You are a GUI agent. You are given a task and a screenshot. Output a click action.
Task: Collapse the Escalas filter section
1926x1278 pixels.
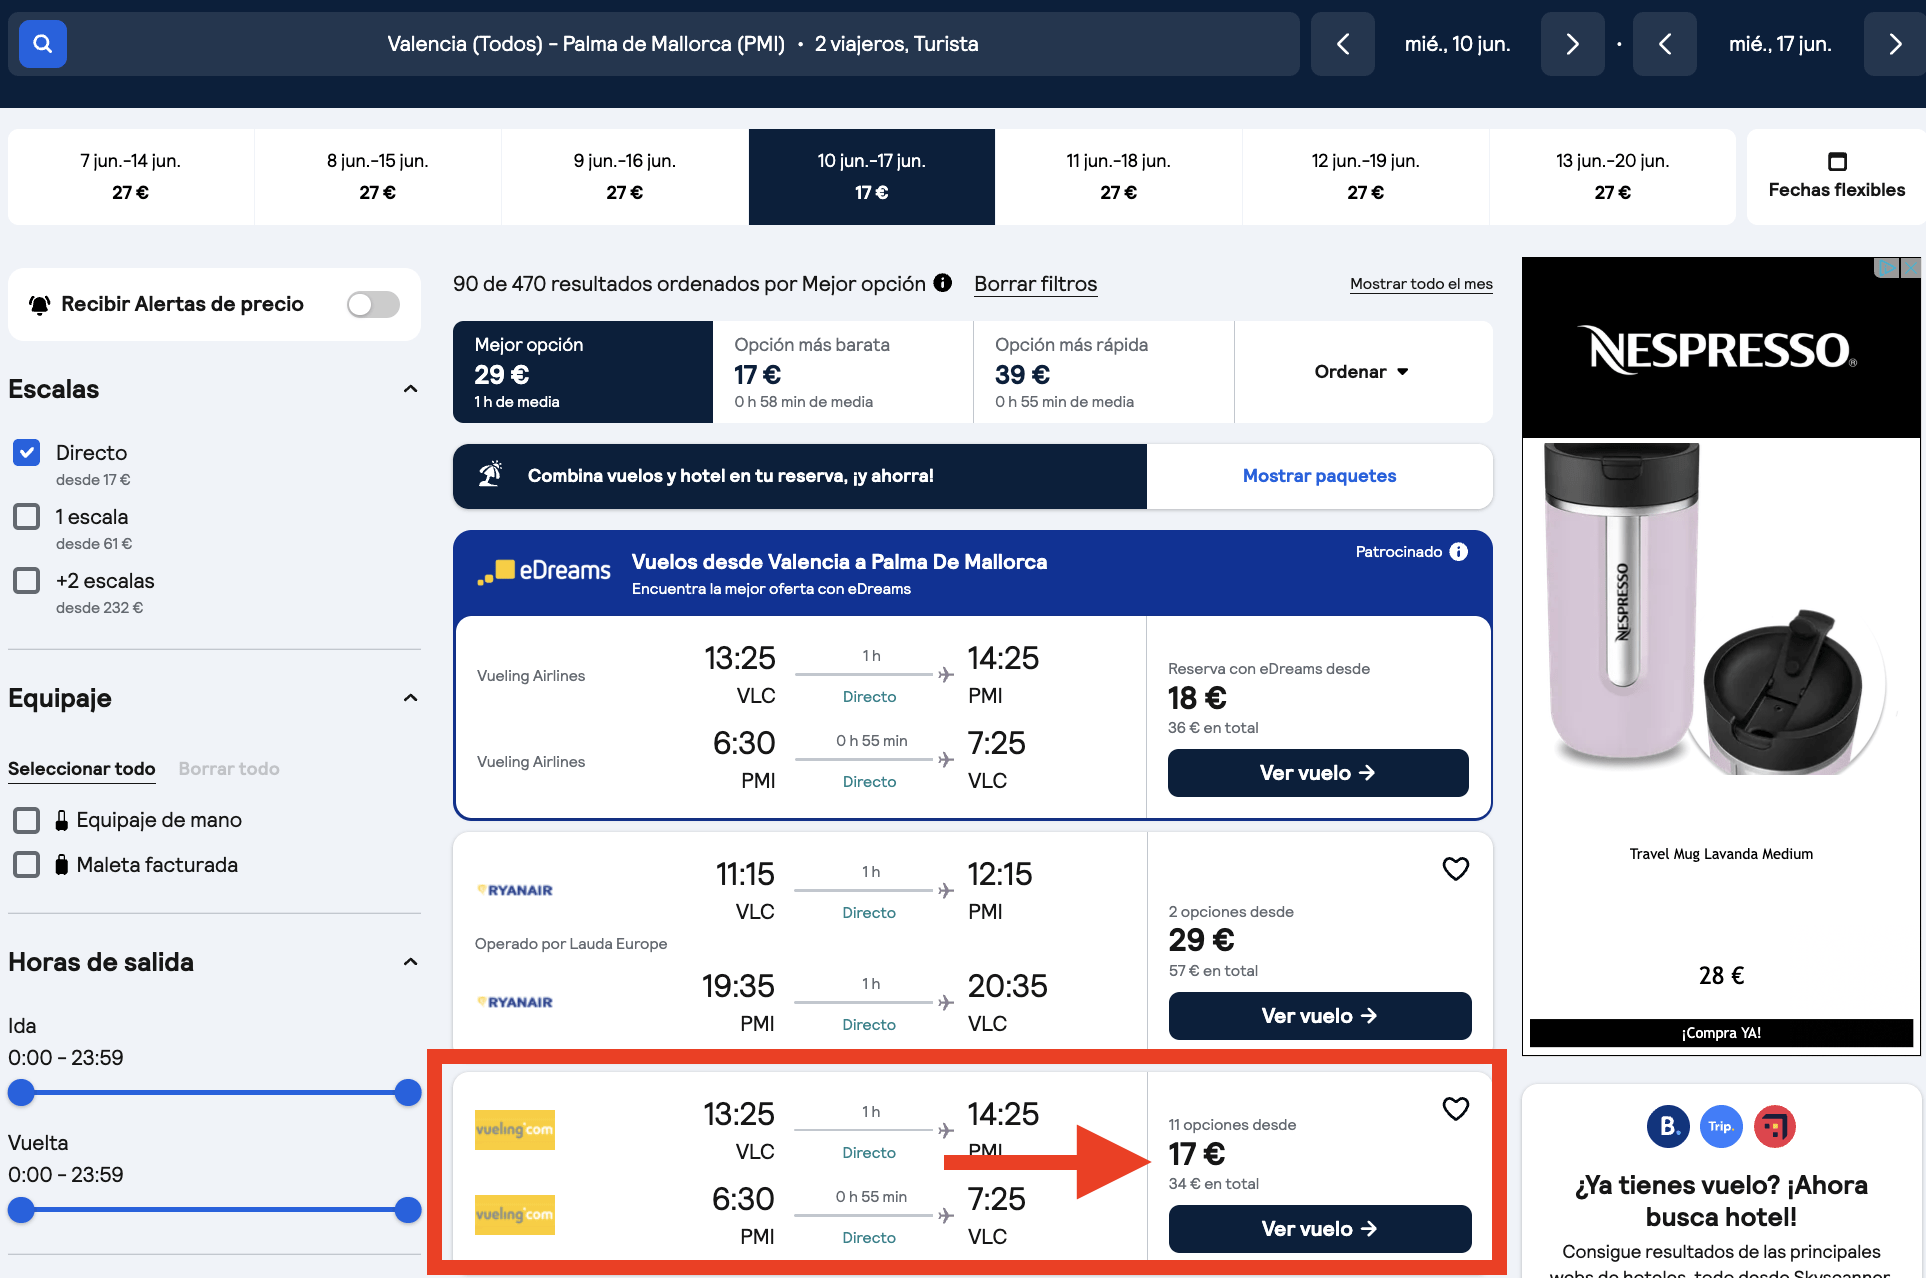(x=410, y=389)
